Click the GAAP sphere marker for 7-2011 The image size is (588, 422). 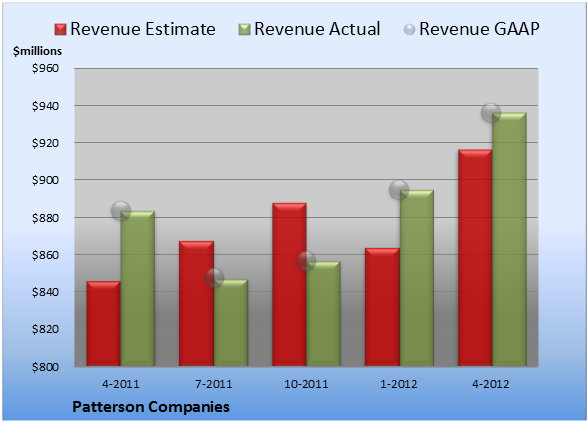[214, 278]
